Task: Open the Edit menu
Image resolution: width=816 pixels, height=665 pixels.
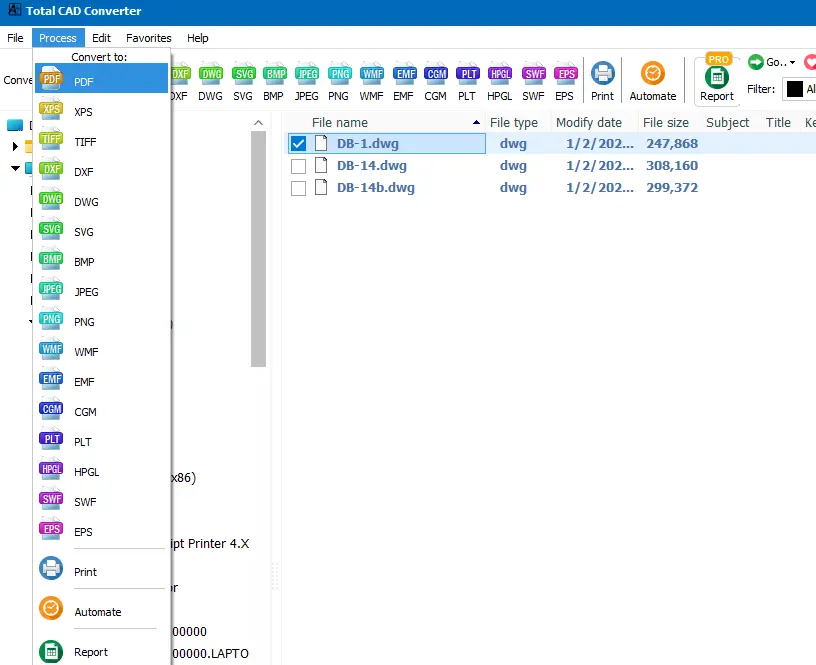Action: coord(101,38)
